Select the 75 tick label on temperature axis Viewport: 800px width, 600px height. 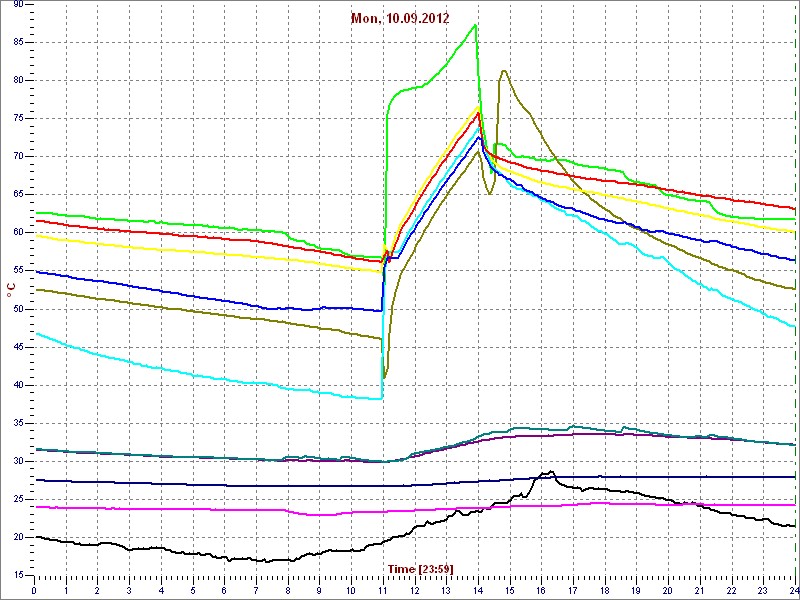(x=17, y=119)
